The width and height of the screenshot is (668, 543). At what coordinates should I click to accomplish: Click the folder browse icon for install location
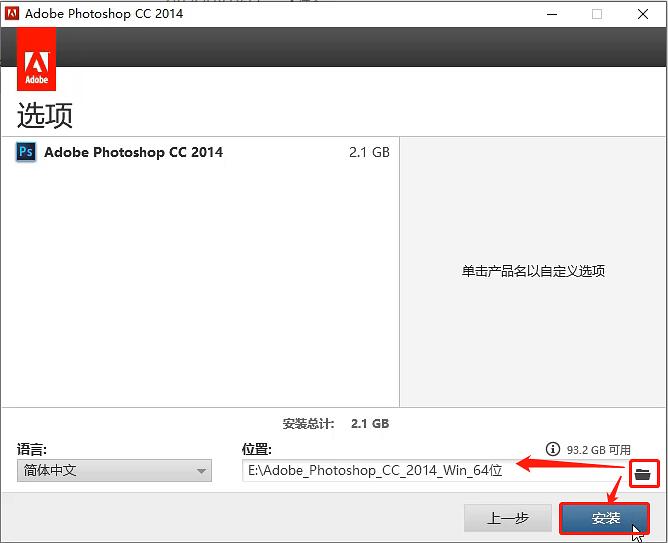point(643,474)
